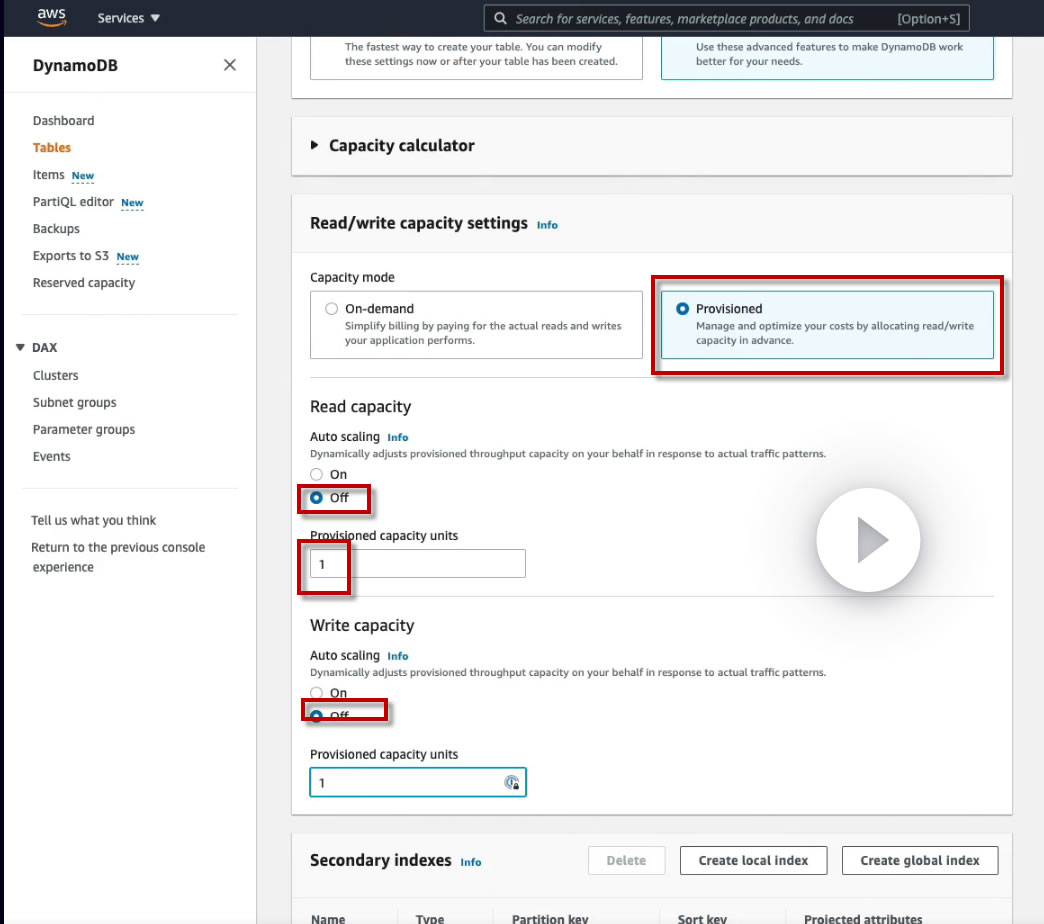This screenshot has width=1044, height=924.
Task: Click Write provisioned capacity units field
Action: 417,782
